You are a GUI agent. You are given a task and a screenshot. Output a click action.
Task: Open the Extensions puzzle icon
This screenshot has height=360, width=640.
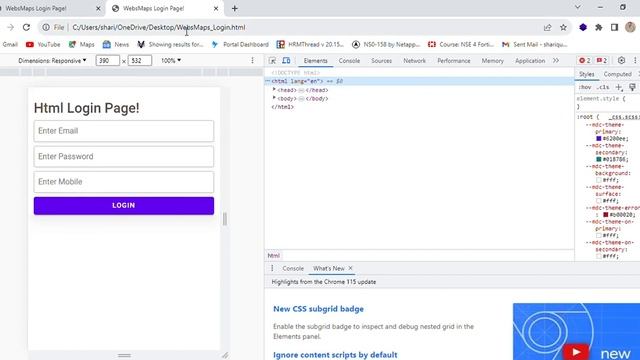coord(599,27)
